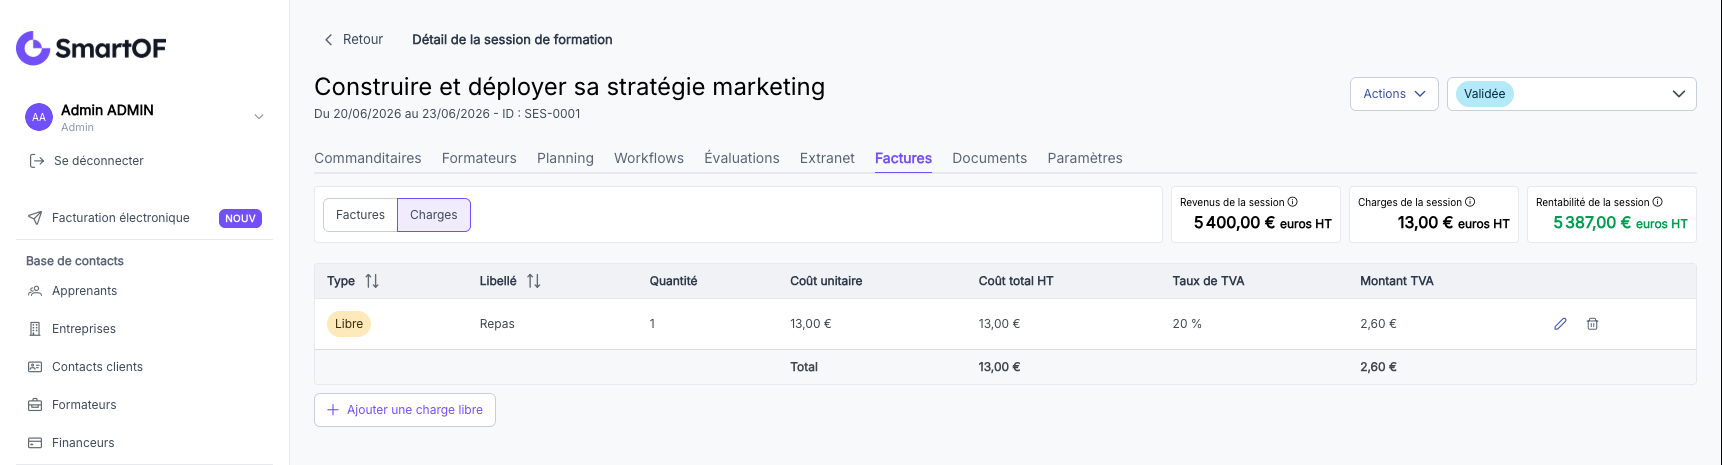
Task: Click the Total row label
Action: click(x=804, y=367)
